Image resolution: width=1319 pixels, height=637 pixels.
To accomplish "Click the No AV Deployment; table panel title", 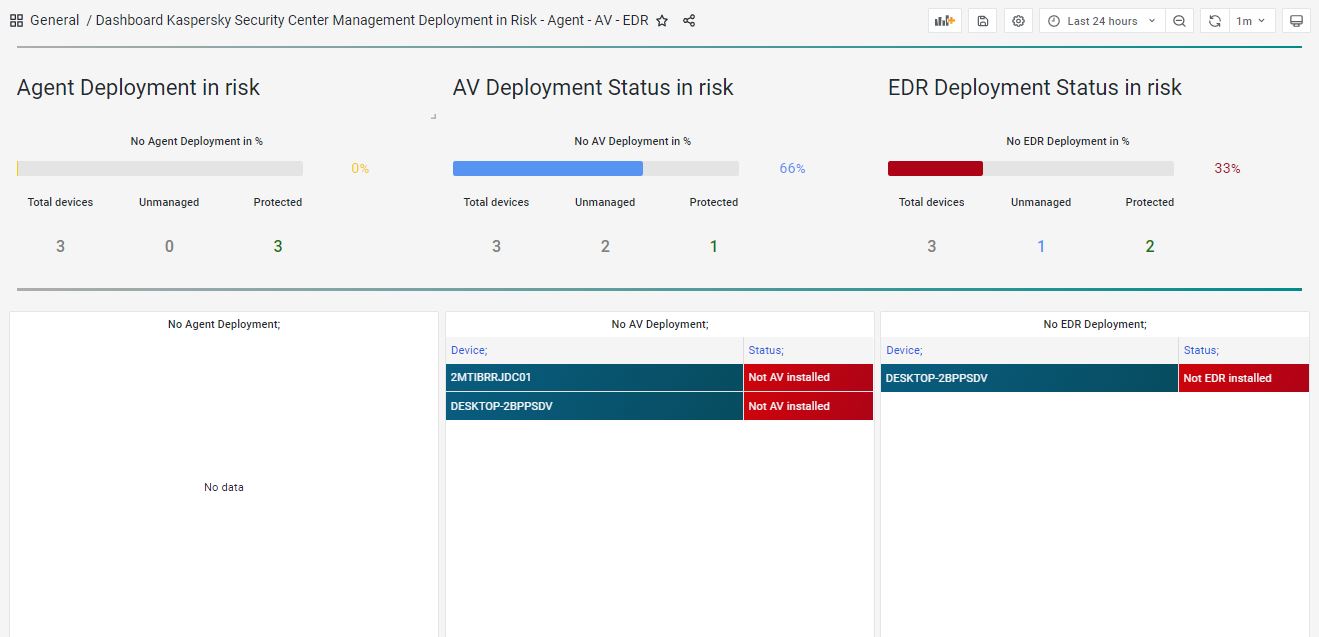I will click(x=660, y=324).
